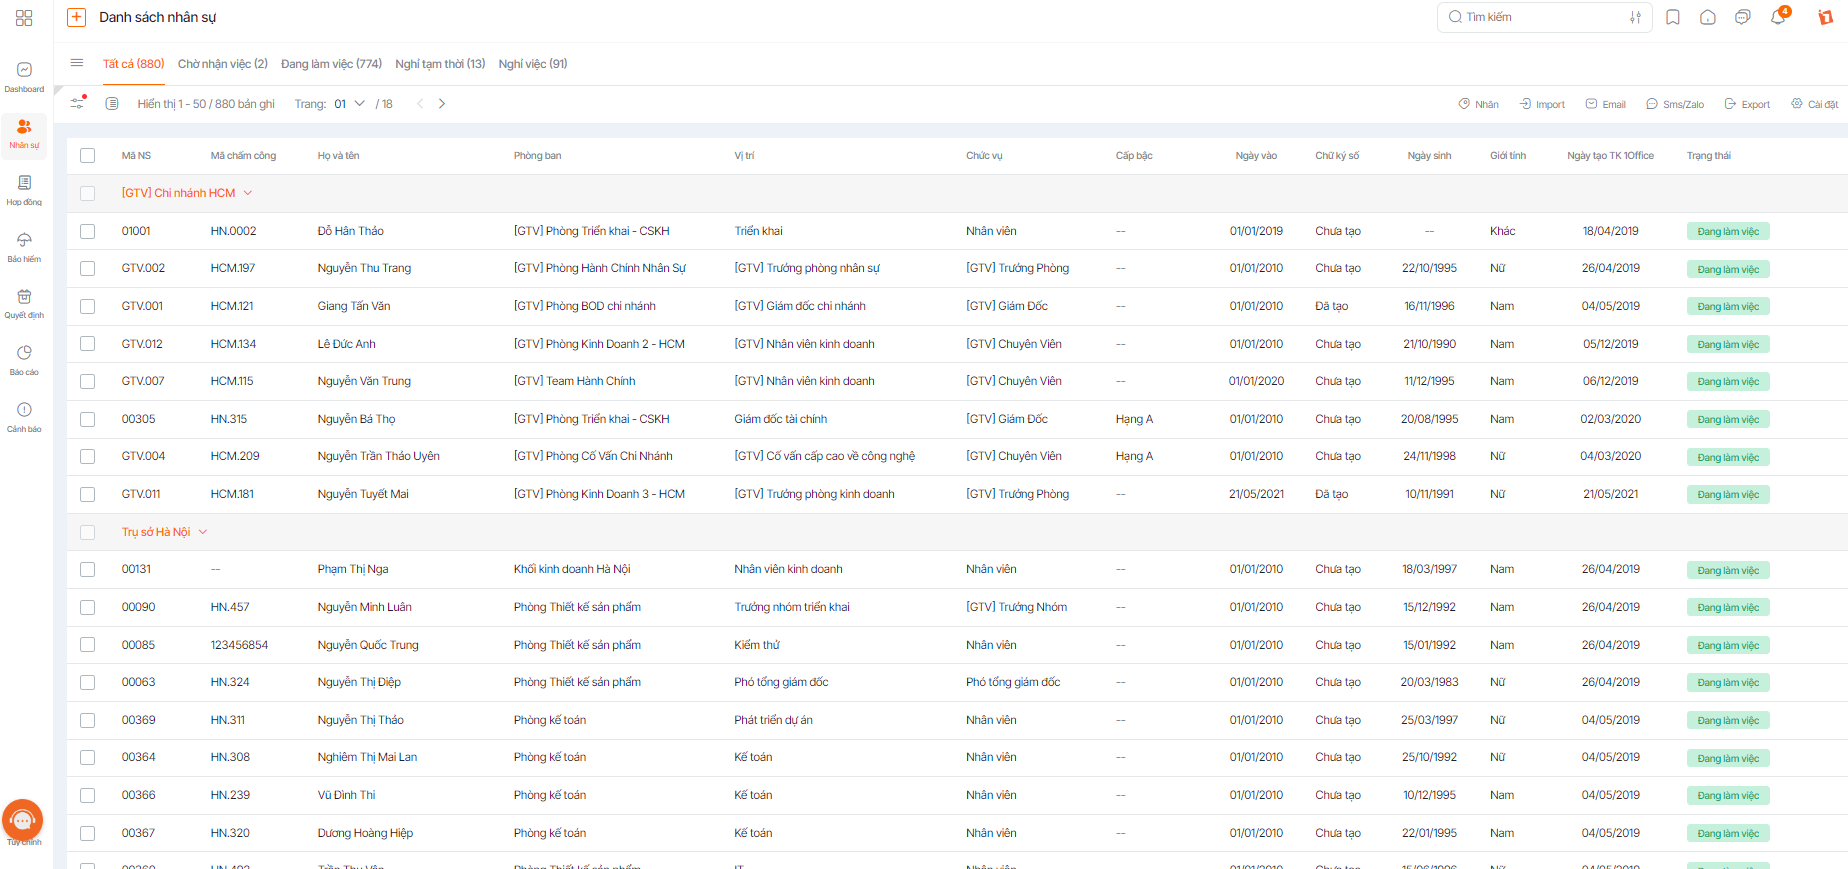
Task: Click the add new employee plus icon
Action: [x=76, y=17]
